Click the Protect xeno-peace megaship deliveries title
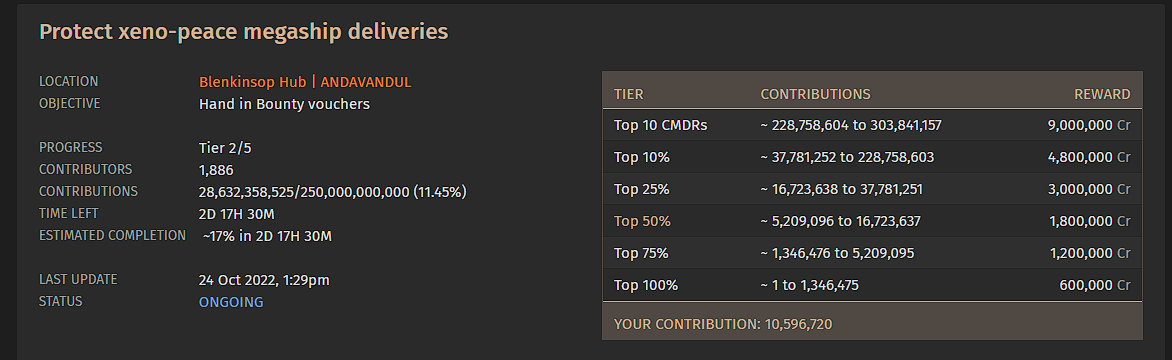Image resolution: width=1172 pixels, height=360 pixels. (244, 32)
